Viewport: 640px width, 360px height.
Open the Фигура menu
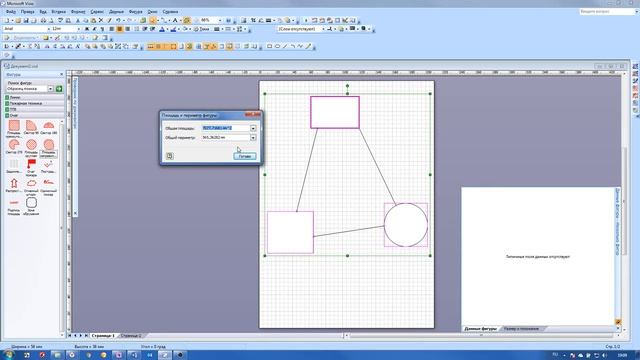click(136, 12)
